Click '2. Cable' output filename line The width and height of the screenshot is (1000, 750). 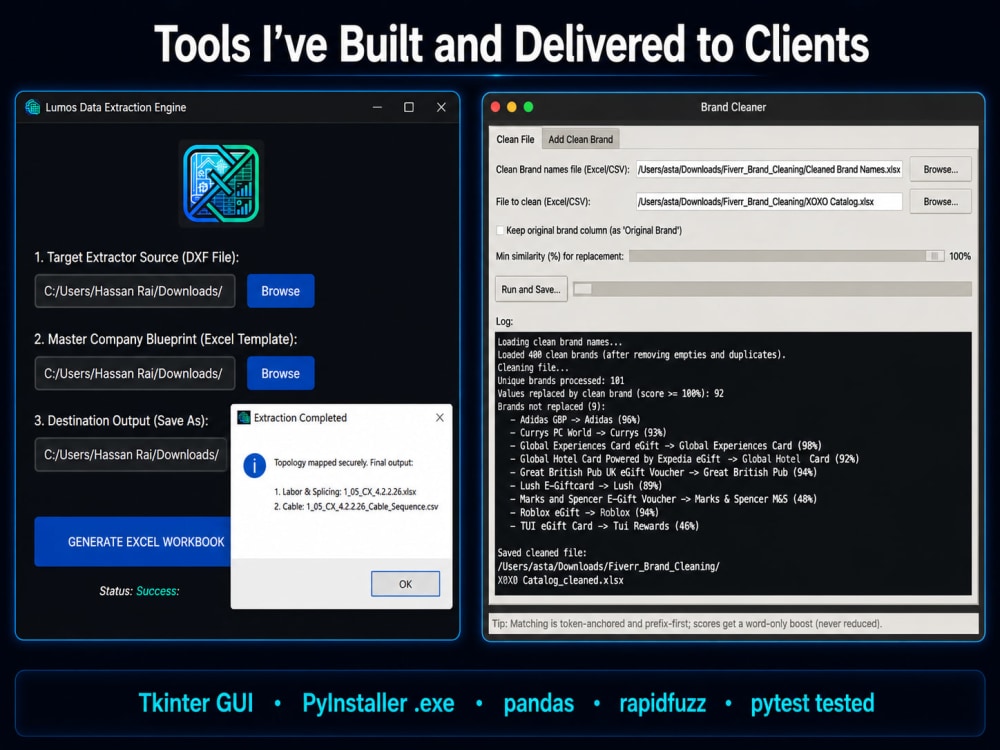click(356, 506)
